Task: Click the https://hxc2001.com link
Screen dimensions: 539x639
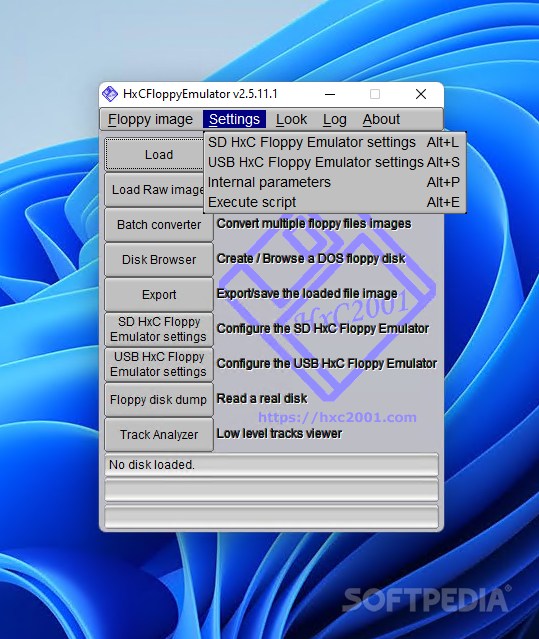Action: pyautogui.click(x=337, y=417)
